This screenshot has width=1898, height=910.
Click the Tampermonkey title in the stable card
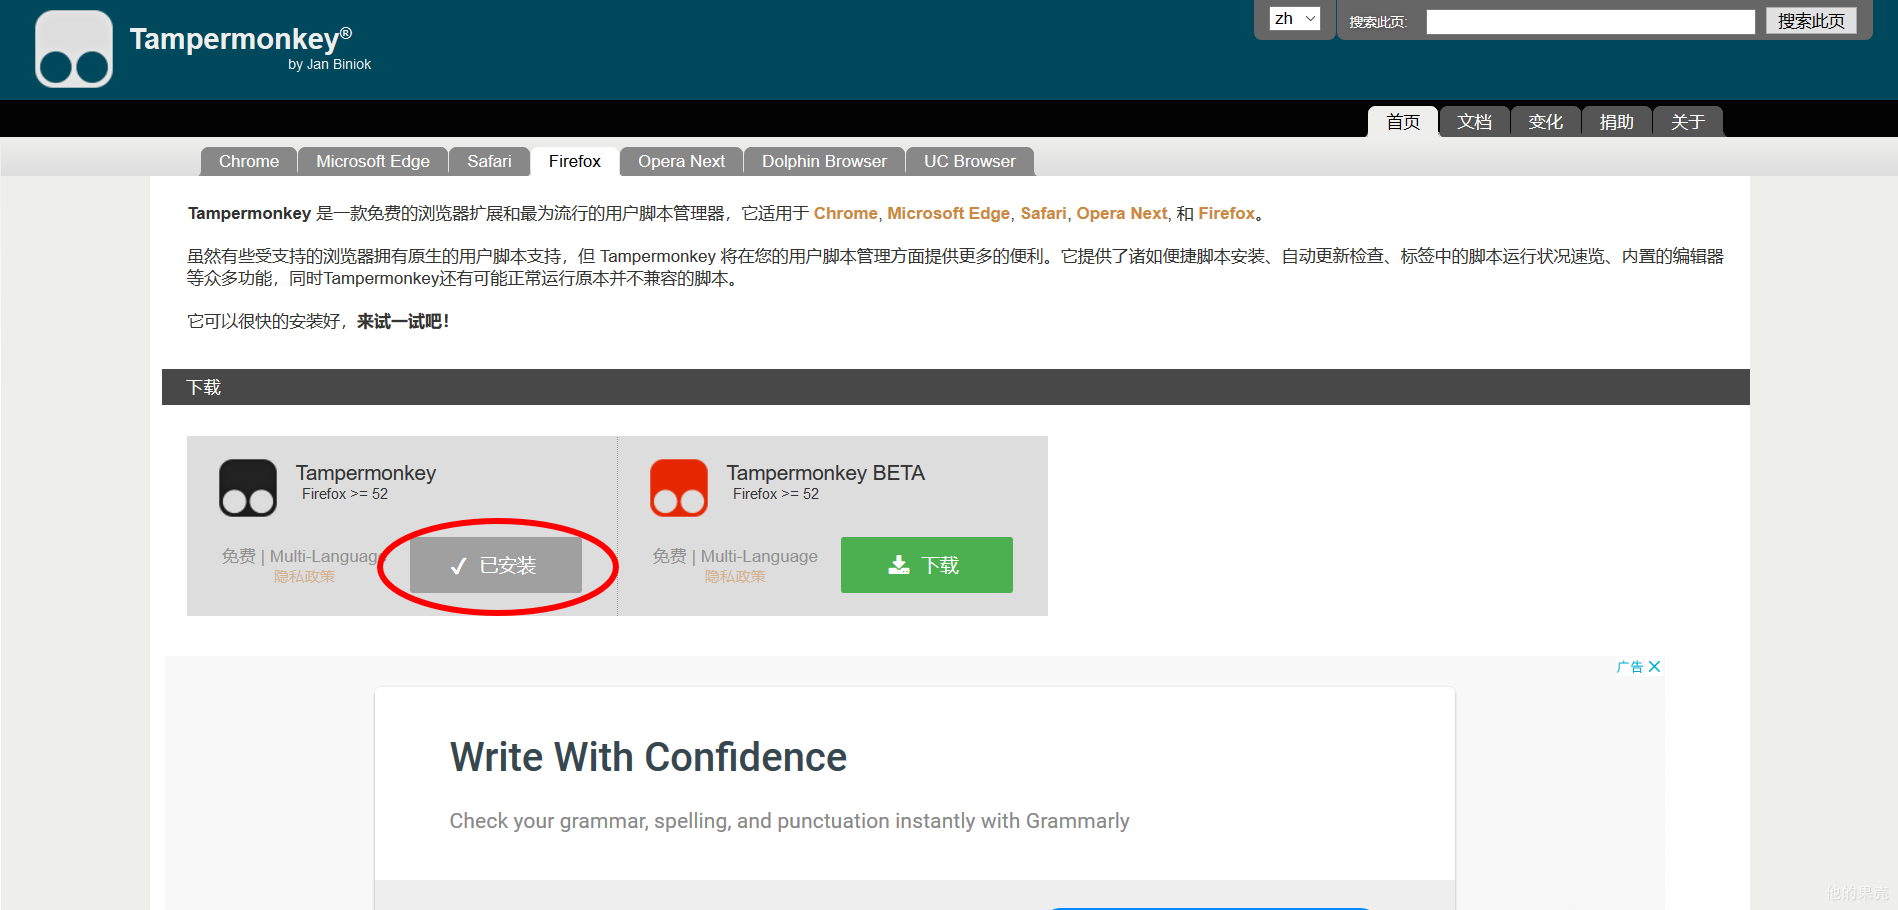[366, 473]
